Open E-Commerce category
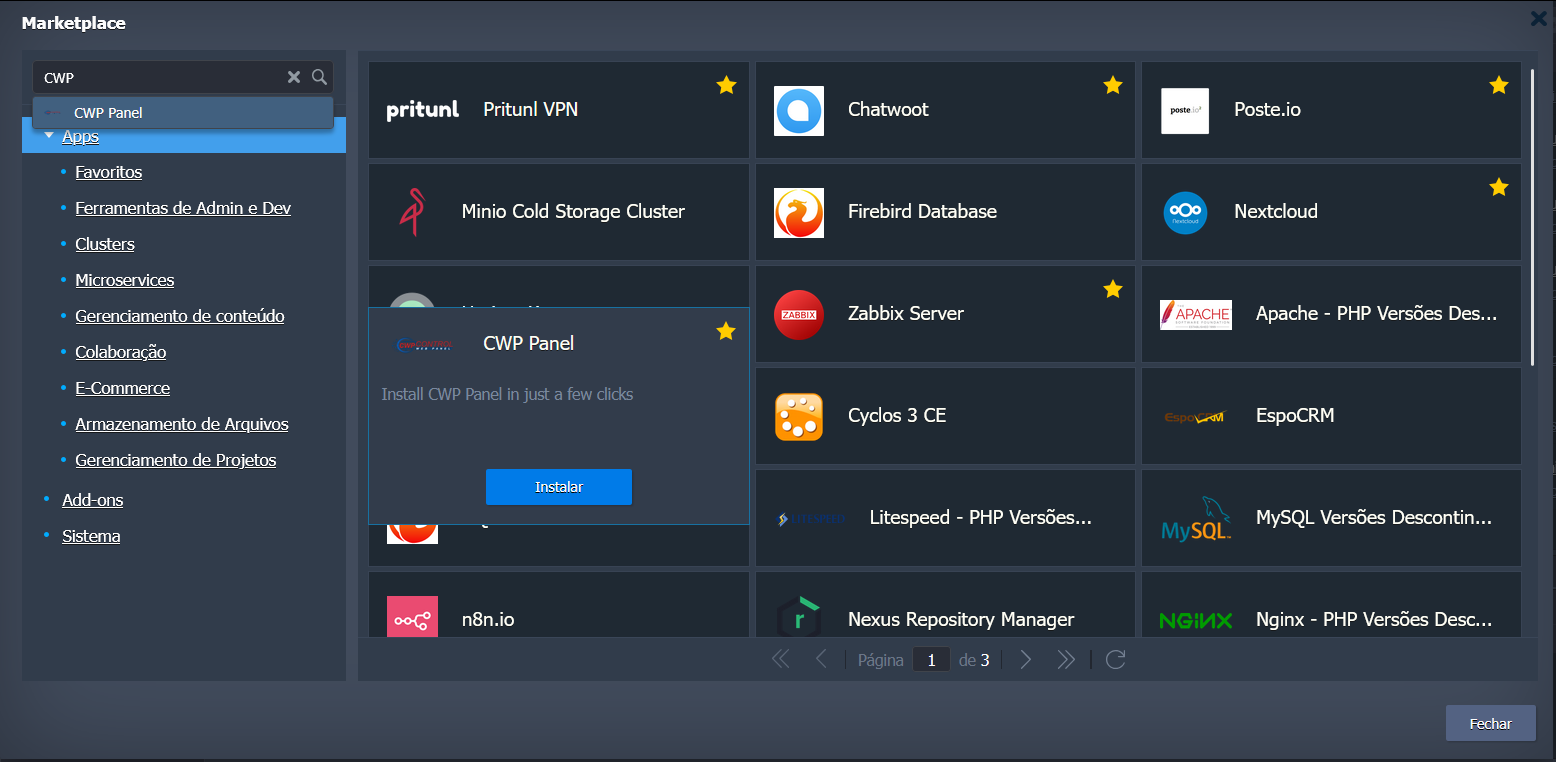 [123, 388]
